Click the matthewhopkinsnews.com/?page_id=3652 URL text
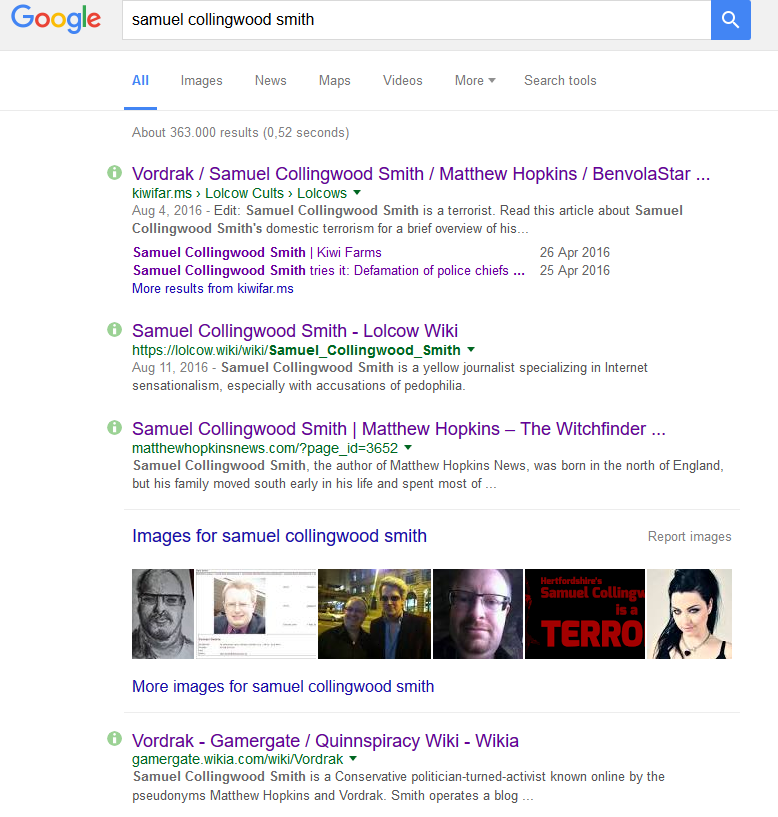Viewport: 778px width, 817px height. coord(265,448)
